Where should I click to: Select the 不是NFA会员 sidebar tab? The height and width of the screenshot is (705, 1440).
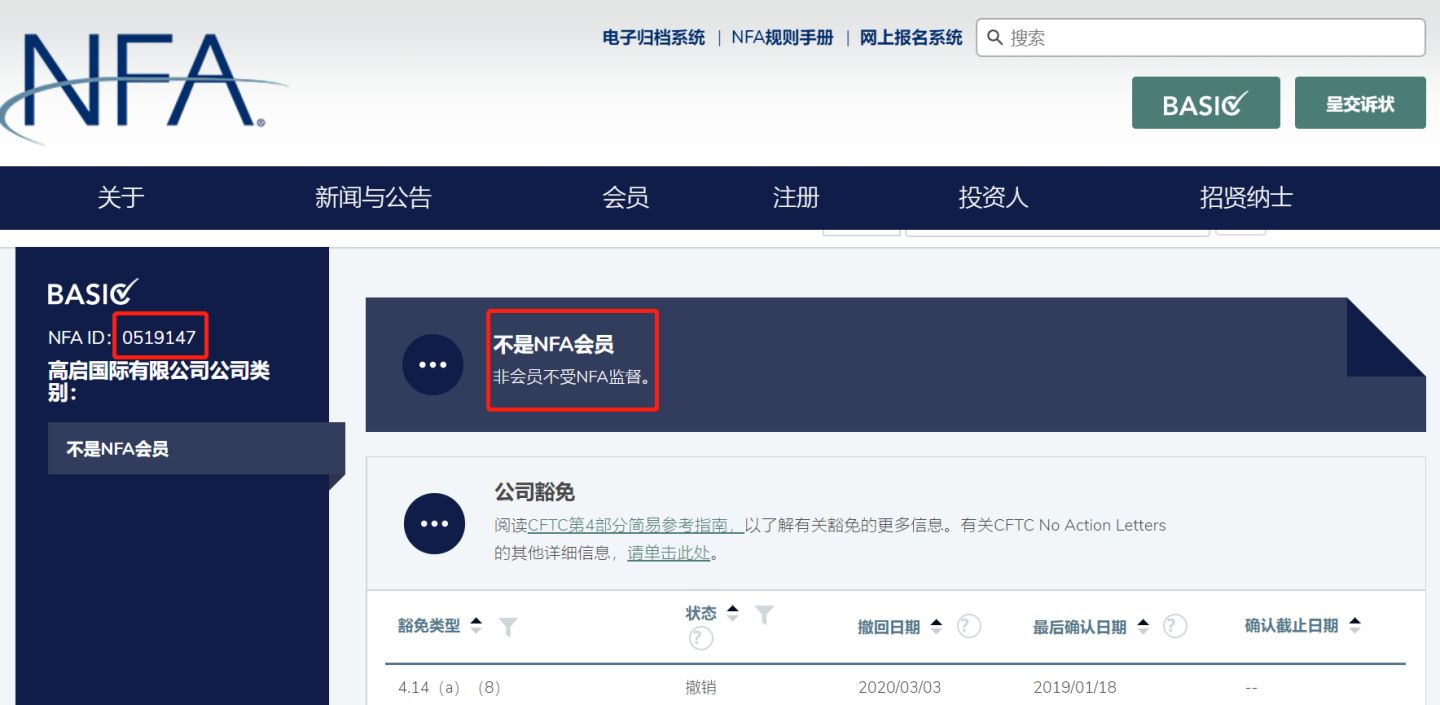tap(196, 448)
